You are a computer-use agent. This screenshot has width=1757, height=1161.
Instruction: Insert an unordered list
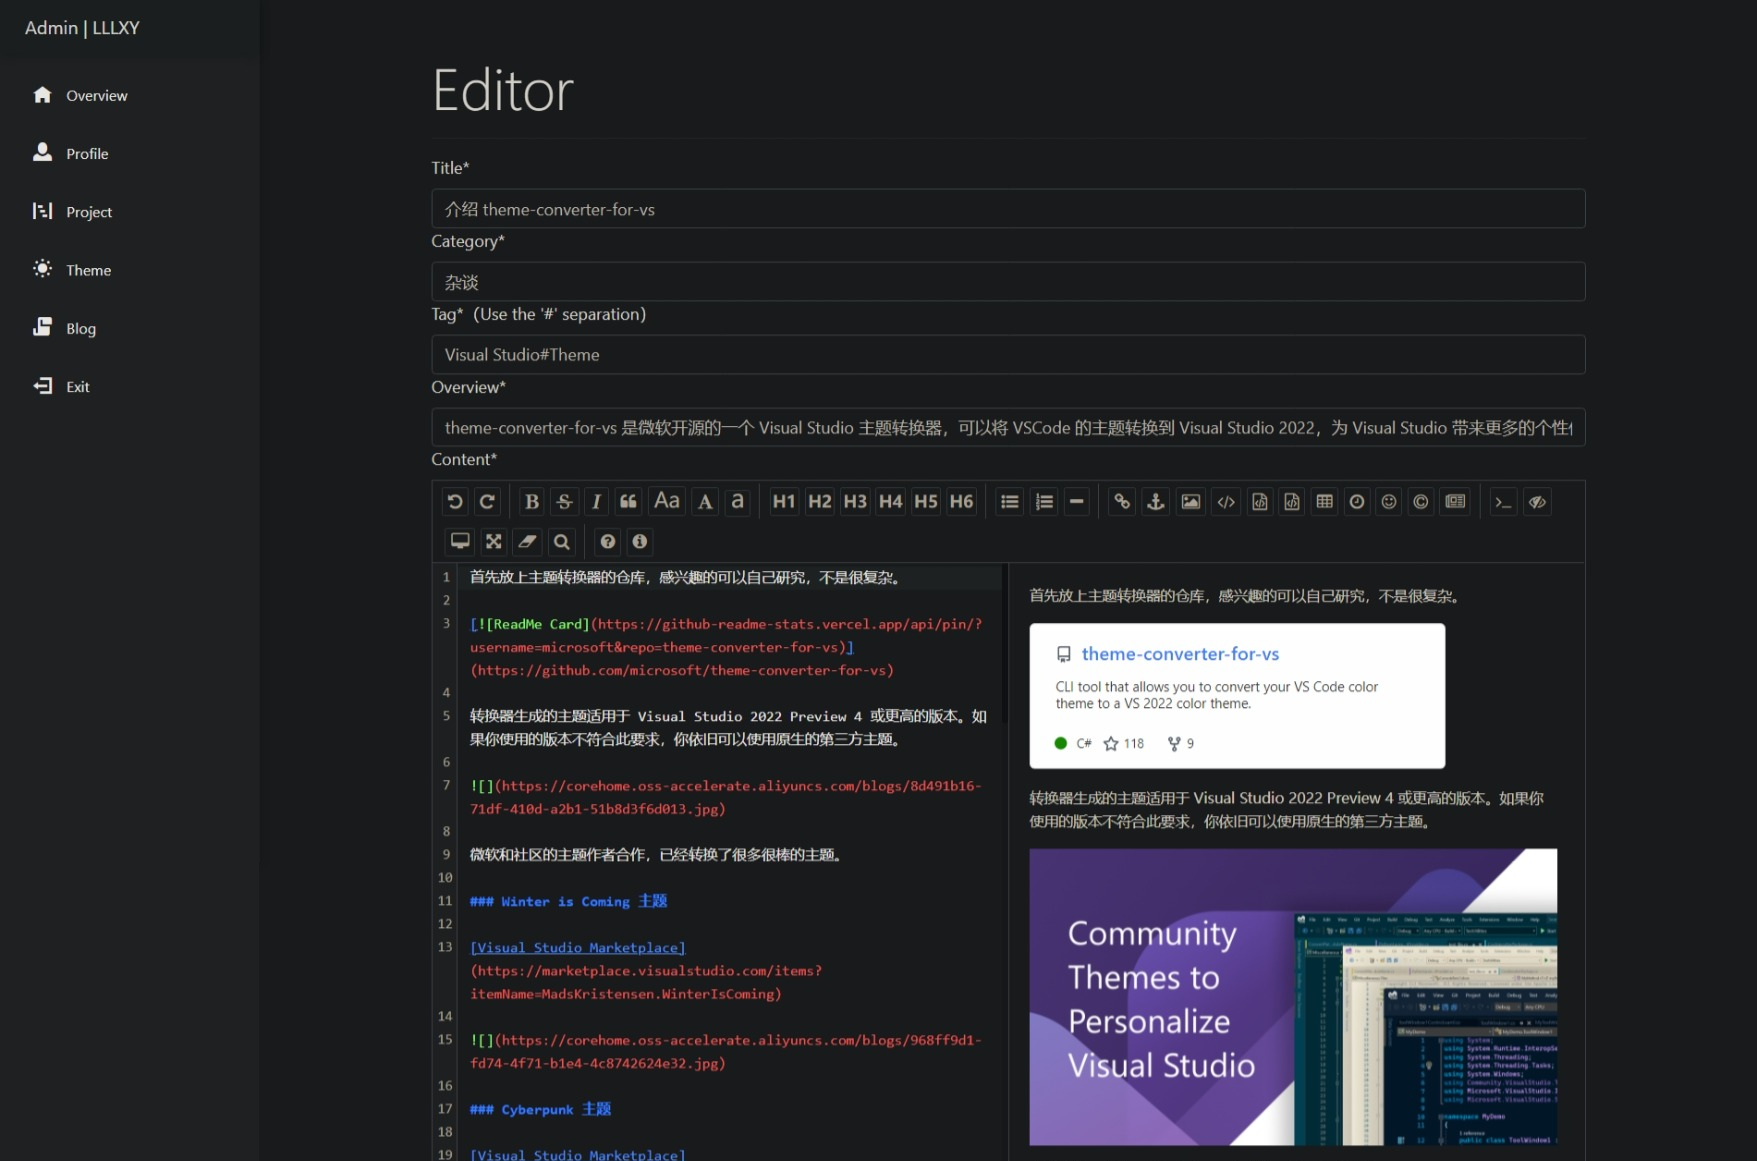pyautogui.click(x=1010, y=502)
